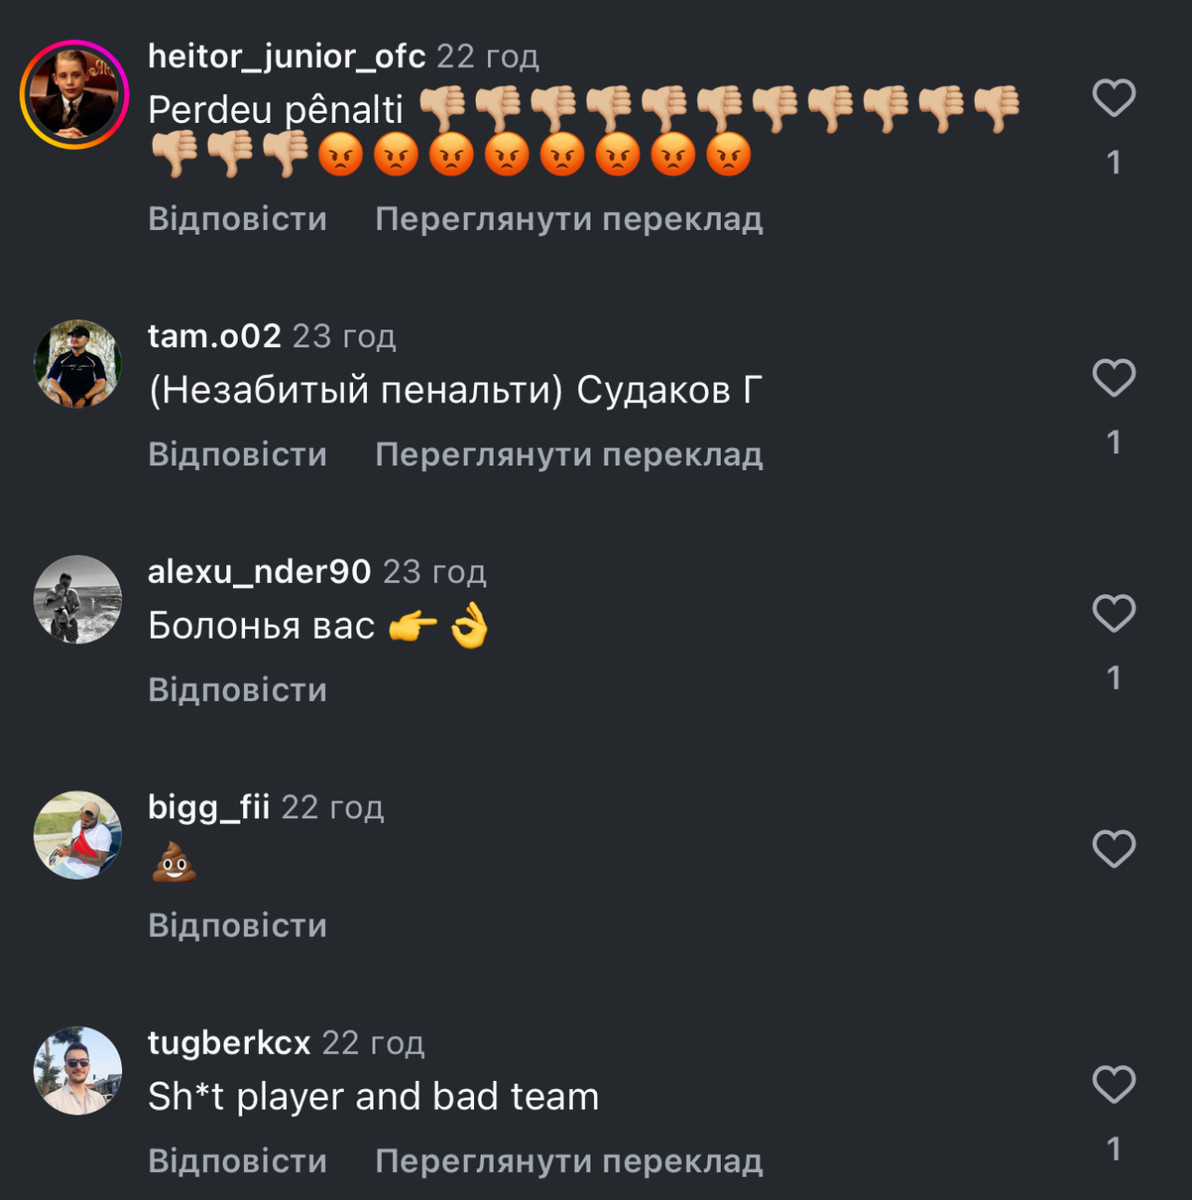Reply to bigg_fii's emoji comment
This screenshot has width=1192, height=1200.
click(238, 925)
